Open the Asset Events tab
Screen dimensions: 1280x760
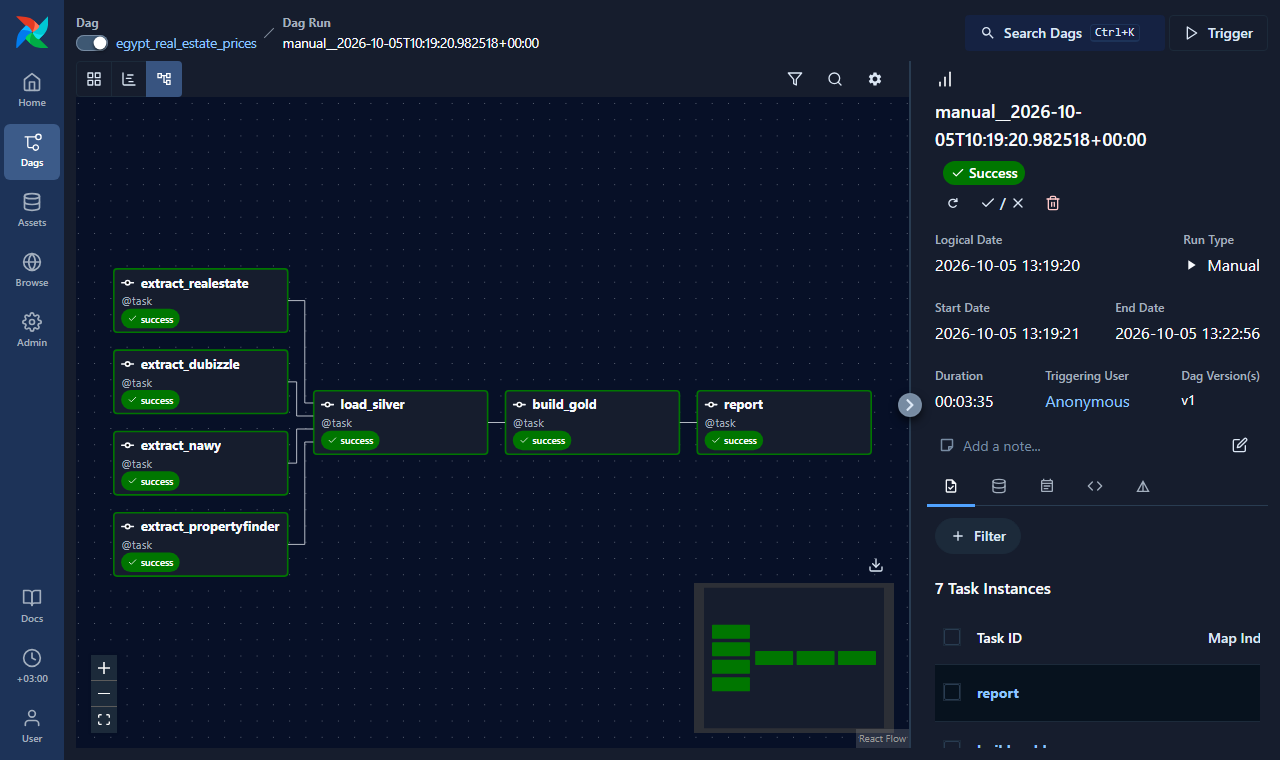(x=999, y=486)
